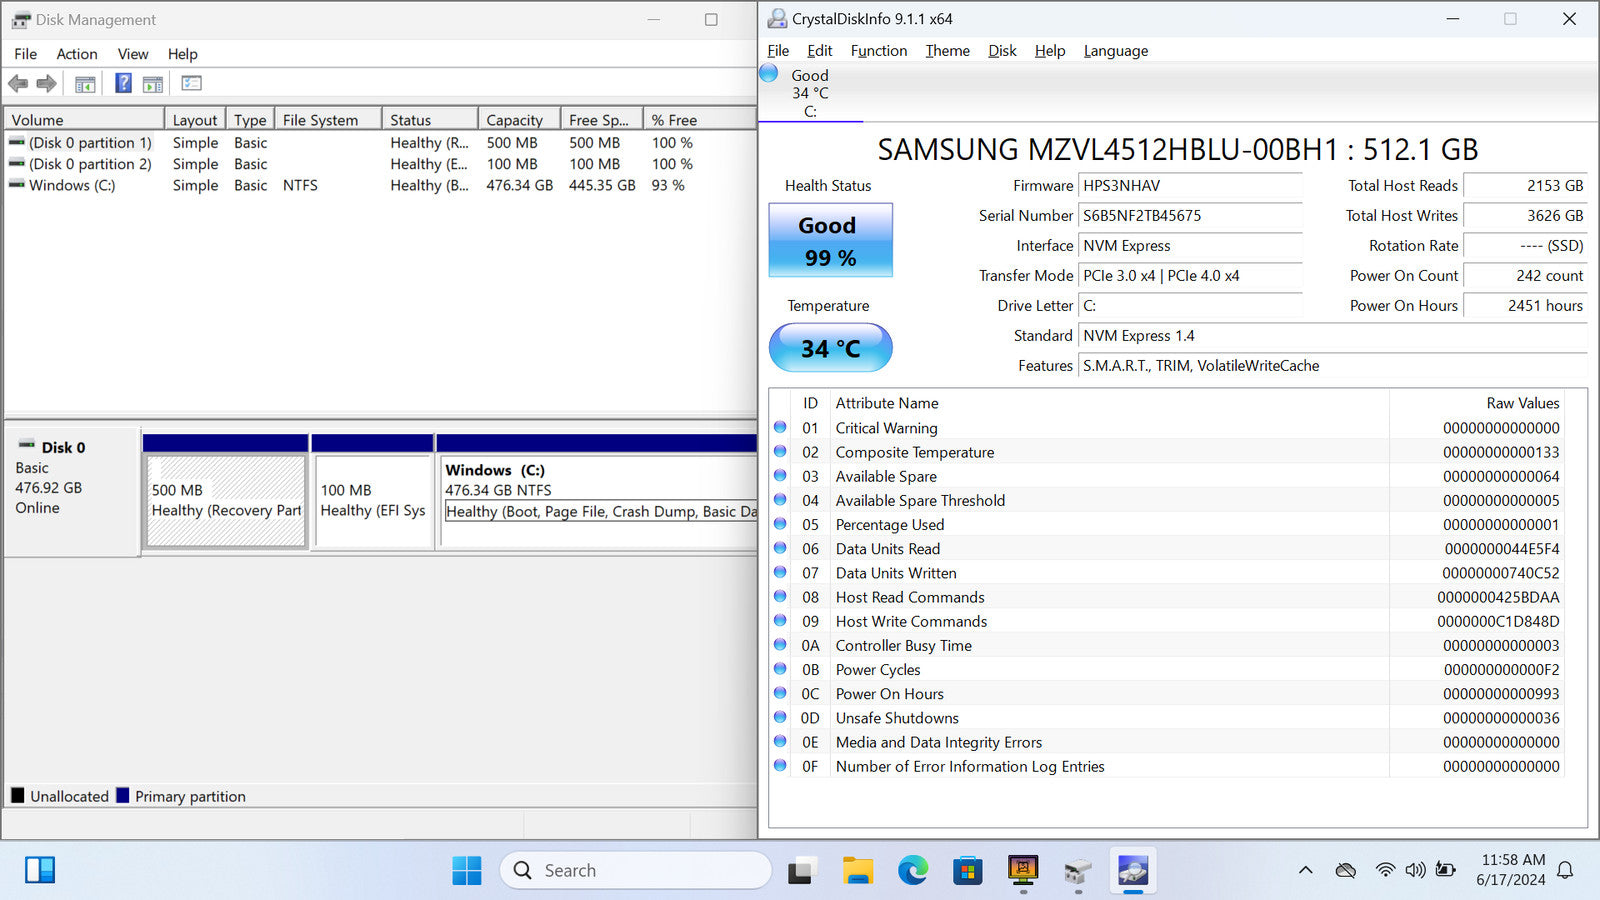Viewport: 1600px width, 900px height.
Task: Select the Windows (C:) partition block in graphical view
Action: click(598, 501)
